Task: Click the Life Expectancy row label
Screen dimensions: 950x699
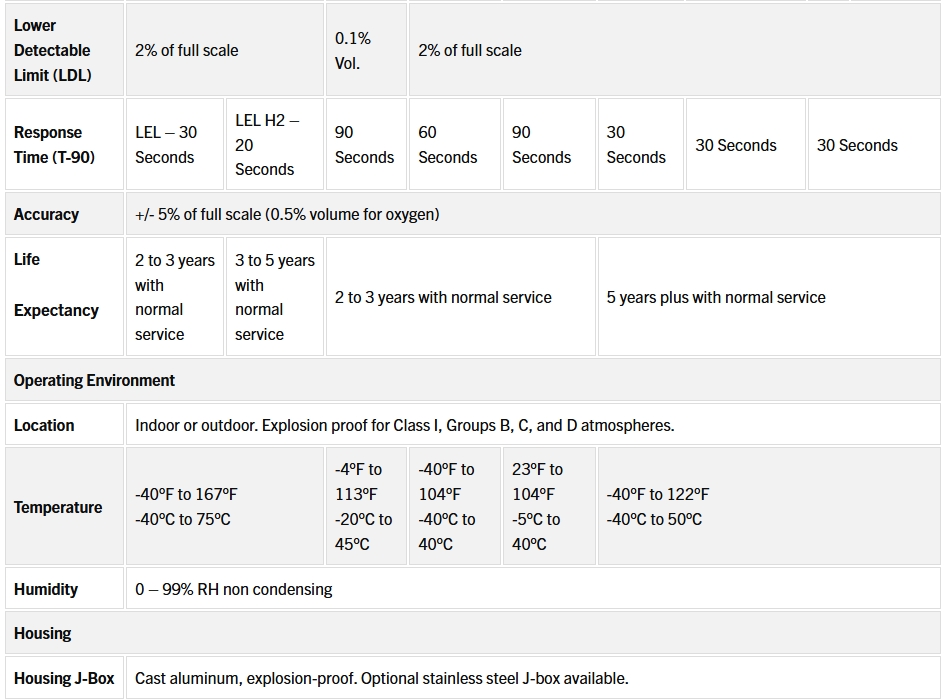Action: tap(56, 285)
